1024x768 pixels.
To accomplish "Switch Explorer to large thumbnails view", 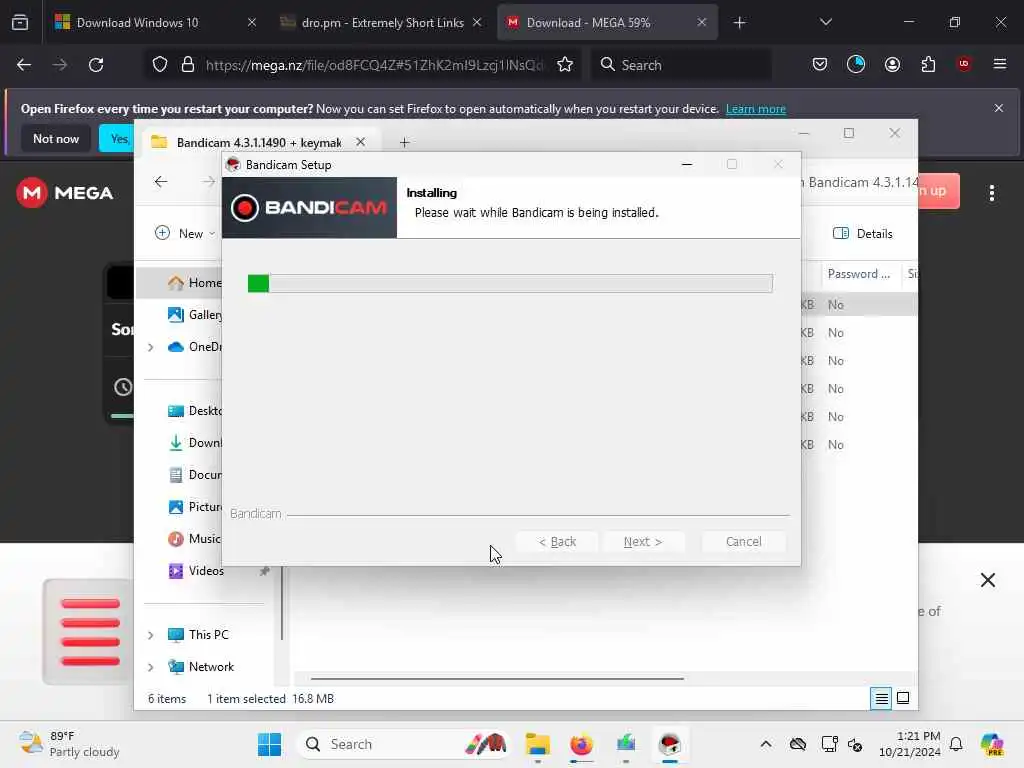I will pos(903,698).
